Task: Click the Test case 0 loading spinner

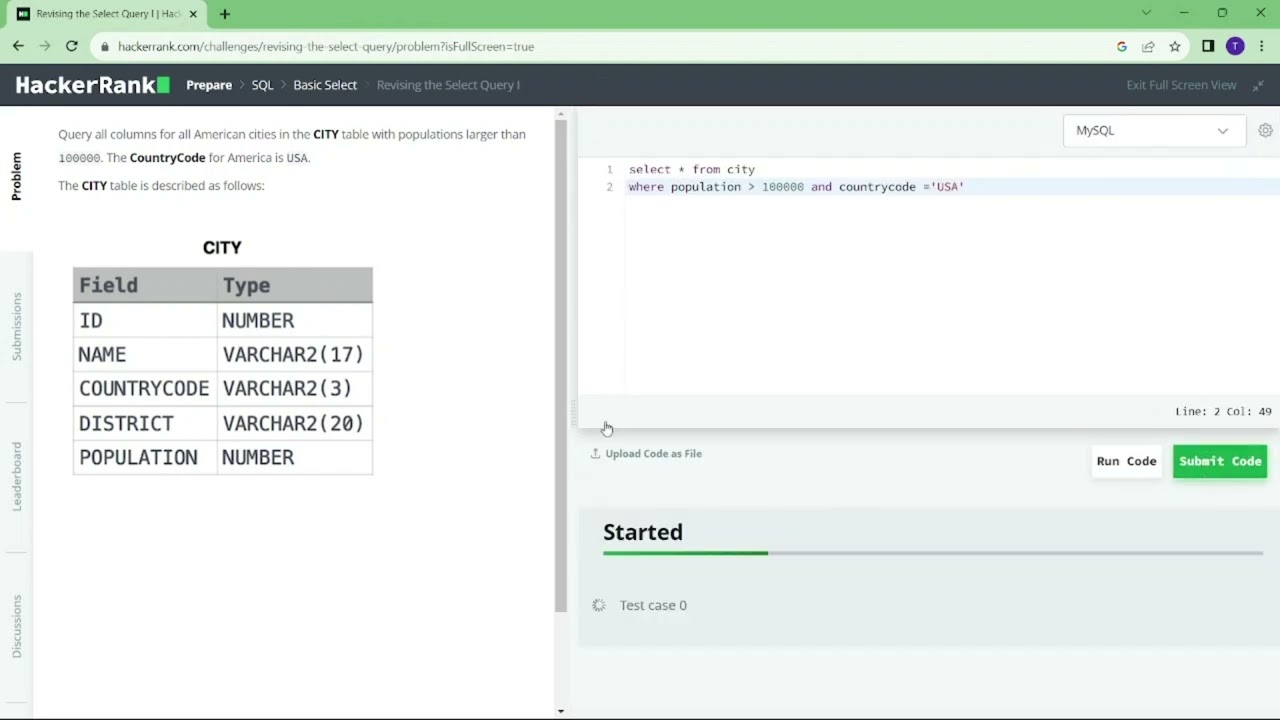Action: (x=599, y=605)
